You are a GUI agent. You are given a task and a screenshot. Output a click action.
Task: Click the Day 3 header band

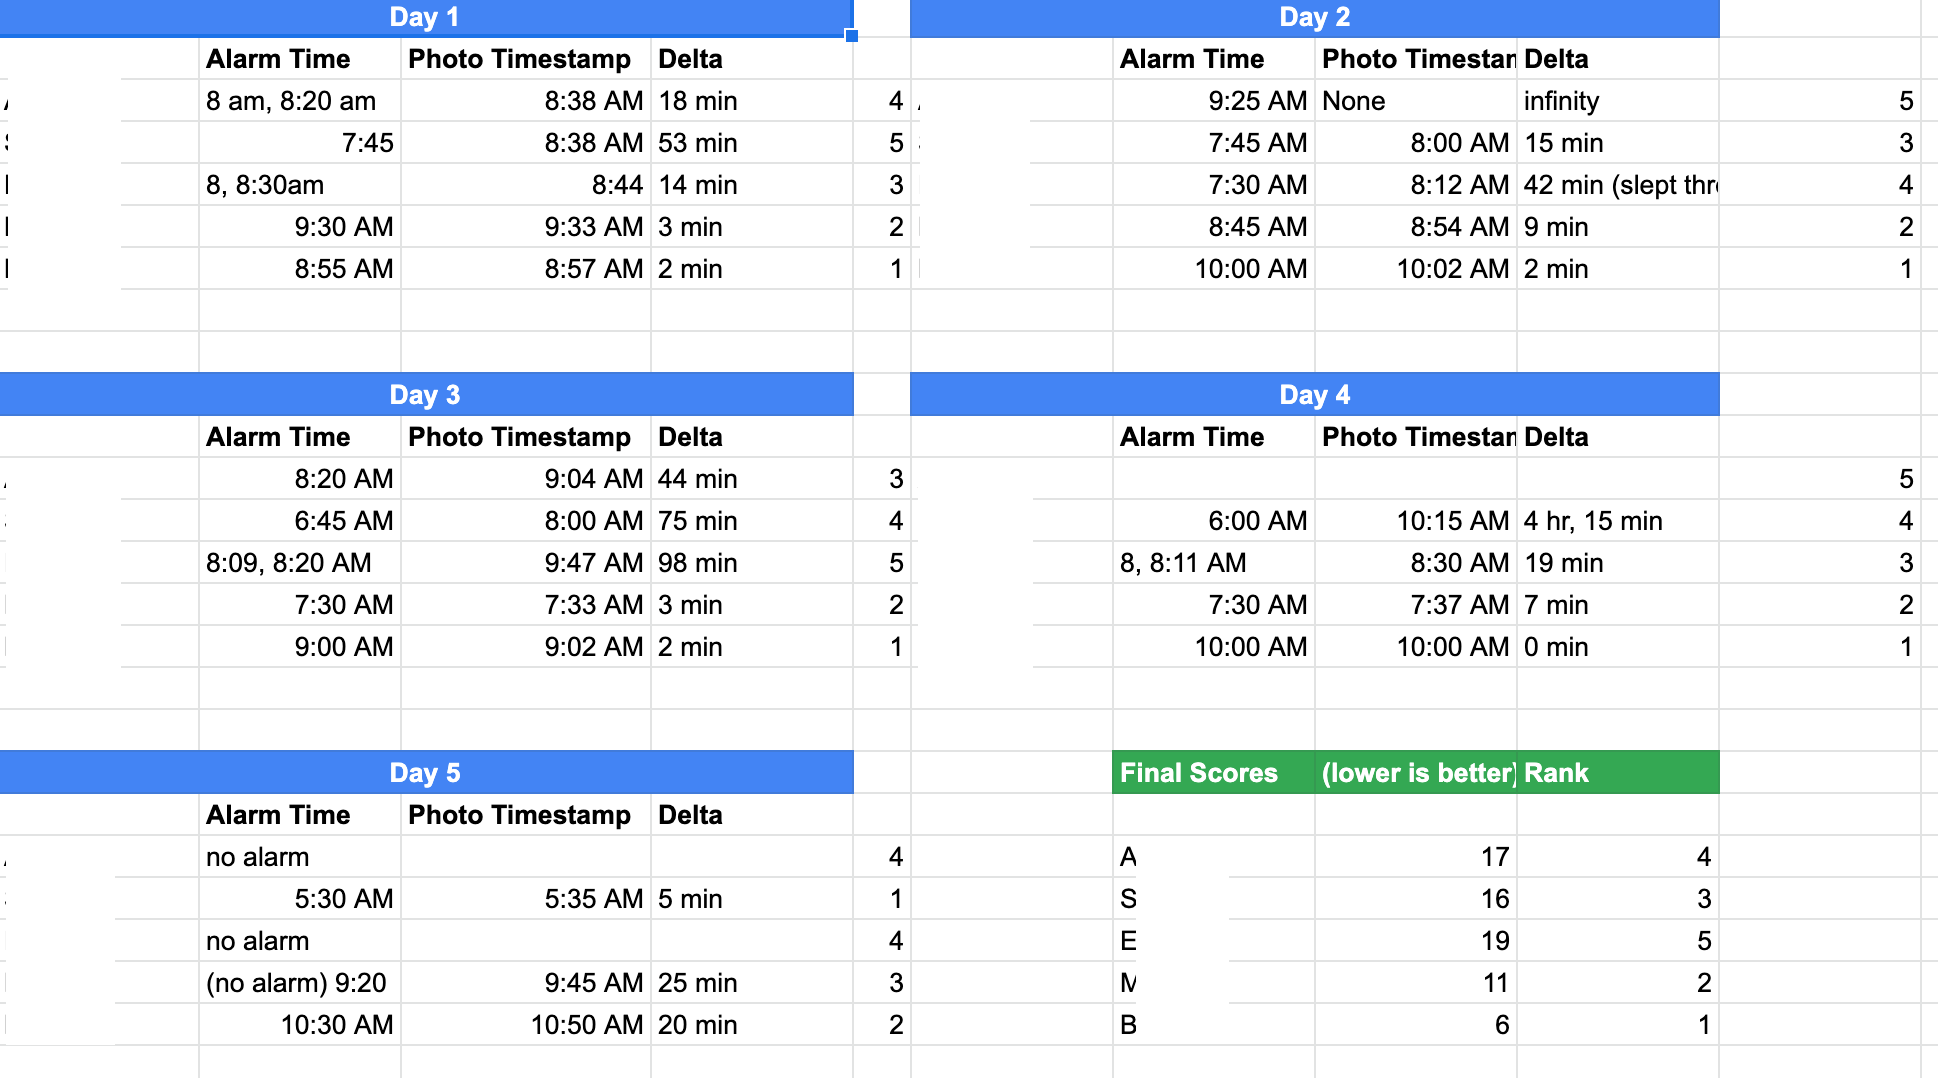click(425, 395)
